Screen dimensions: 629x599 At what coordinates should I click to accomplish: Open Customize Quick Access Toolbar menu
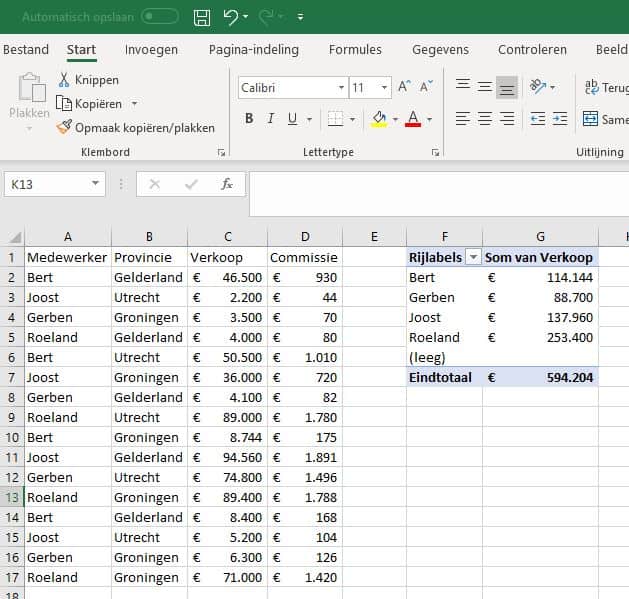[x=300, y=17]
